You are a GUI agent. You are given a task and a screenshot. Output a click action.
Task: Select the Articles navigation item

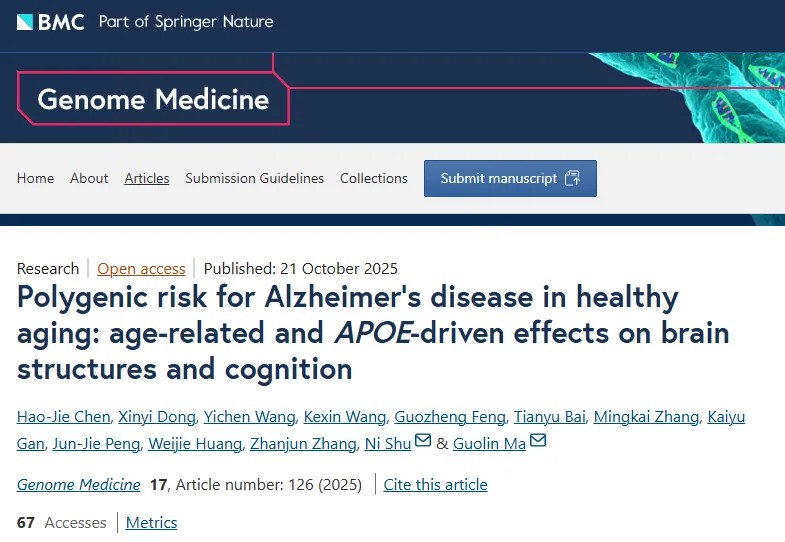147,178
